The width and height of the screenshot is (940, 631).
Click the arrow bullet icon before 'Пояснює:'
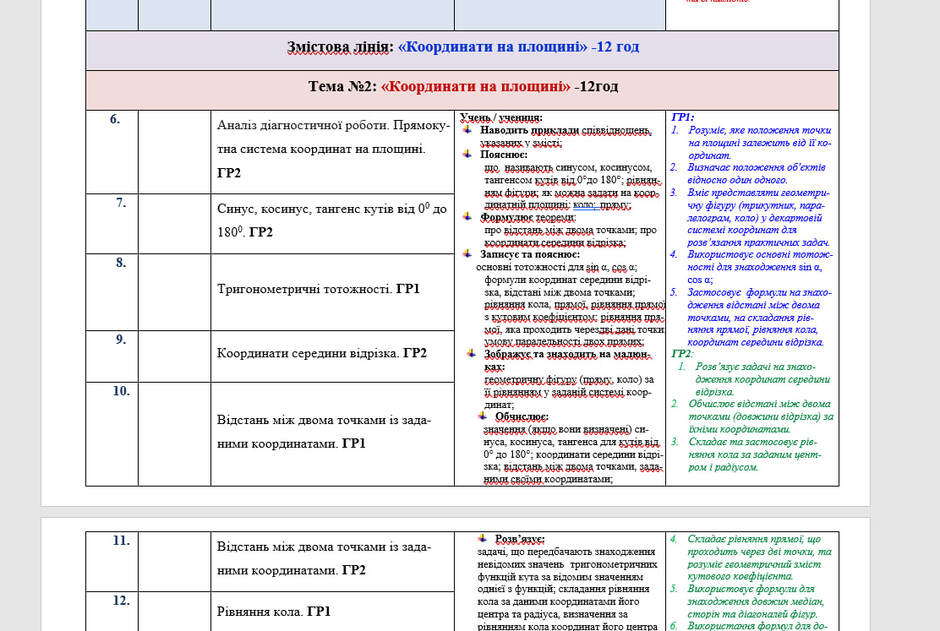click(468, 154)
